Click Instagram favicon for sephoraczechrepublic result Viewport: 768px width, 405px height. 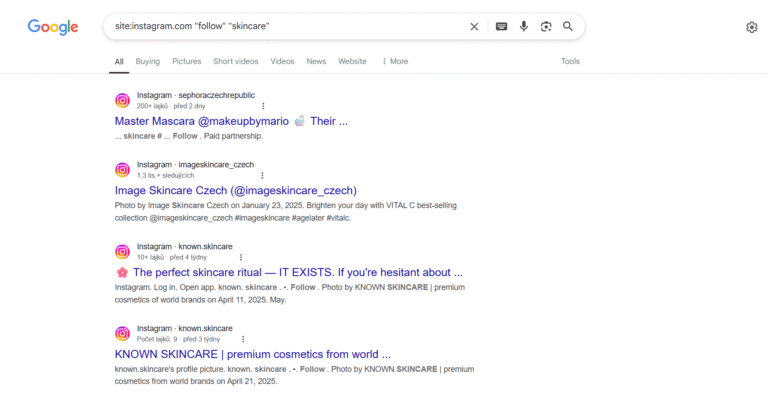(x=122, y=100)
